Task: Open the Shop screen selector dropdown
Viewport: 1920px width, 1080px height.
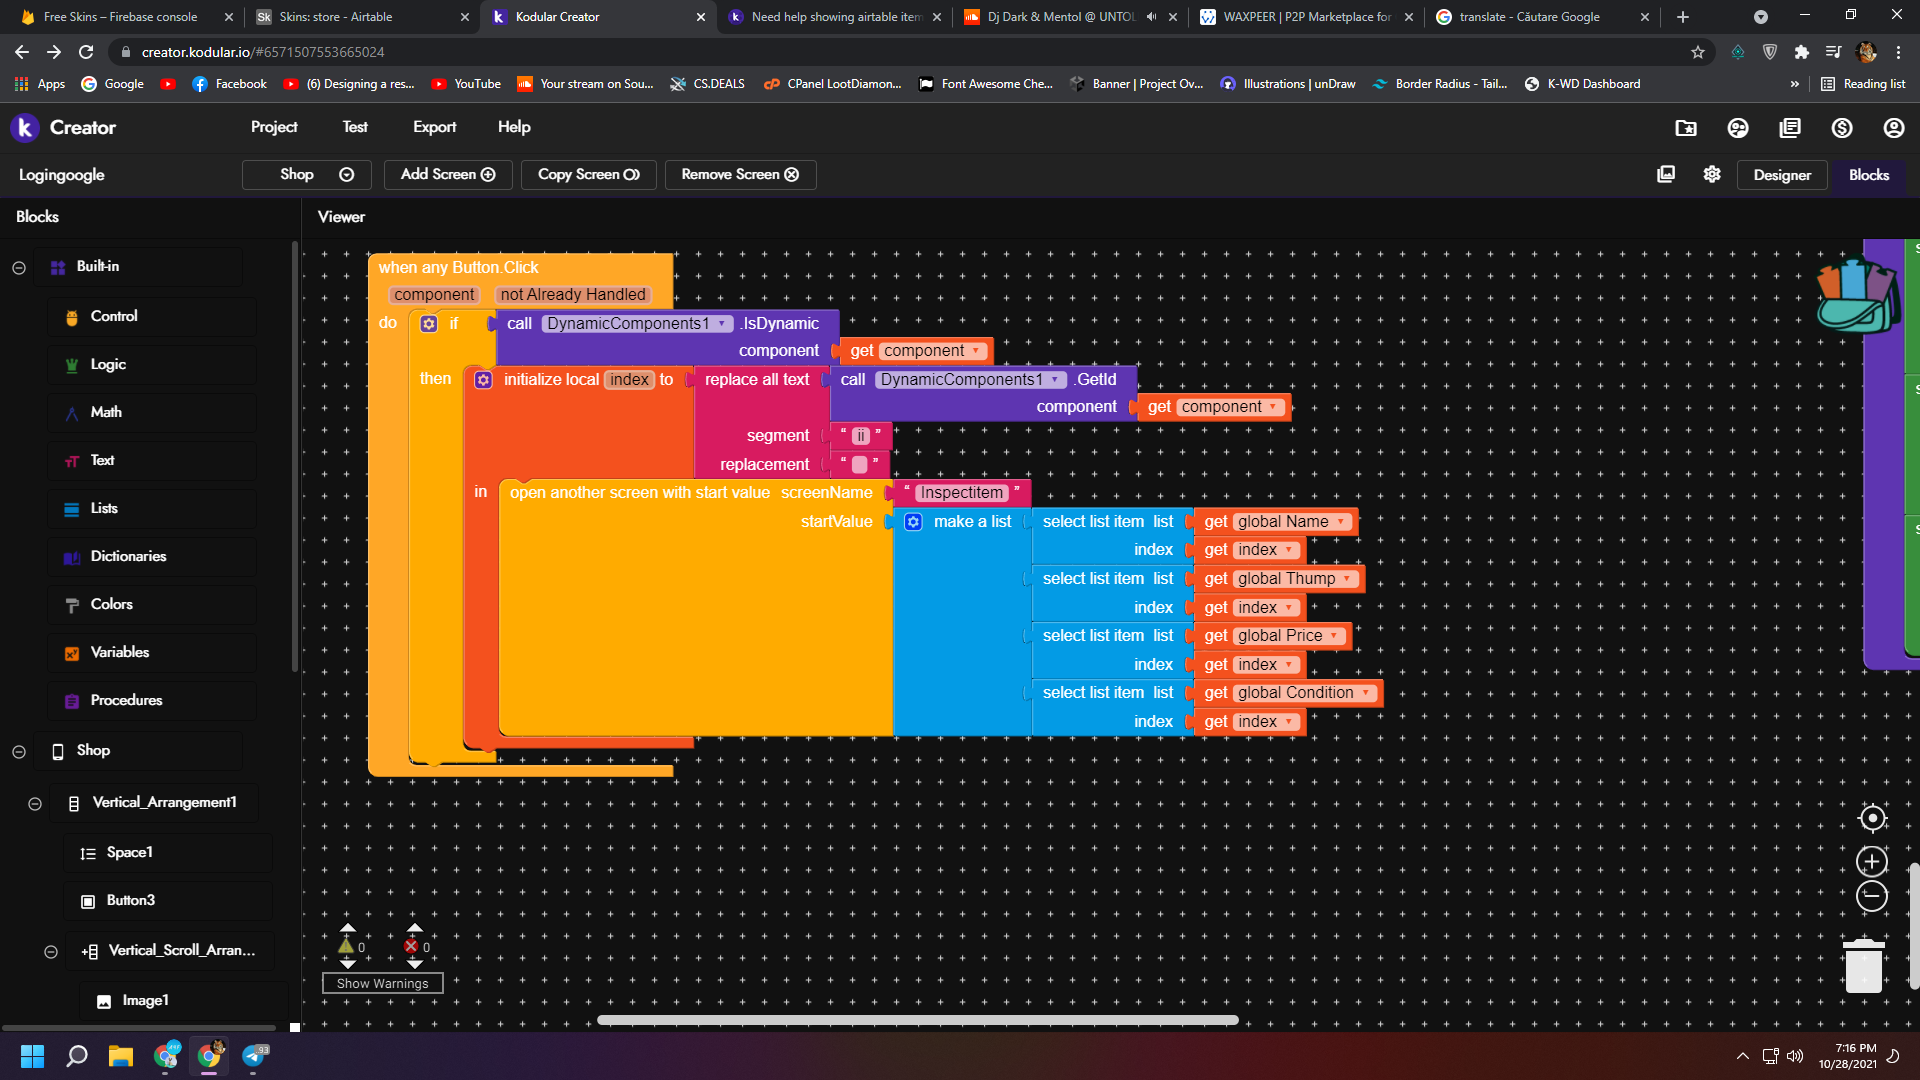Action: point(306,174)
